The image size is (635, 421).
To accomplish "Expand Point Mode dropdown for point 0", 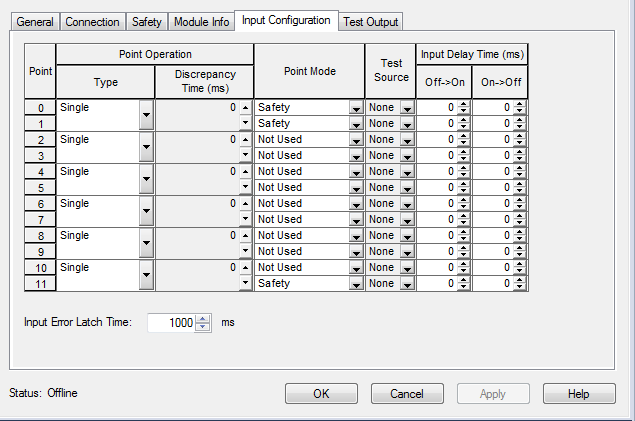I will point(355,108).
